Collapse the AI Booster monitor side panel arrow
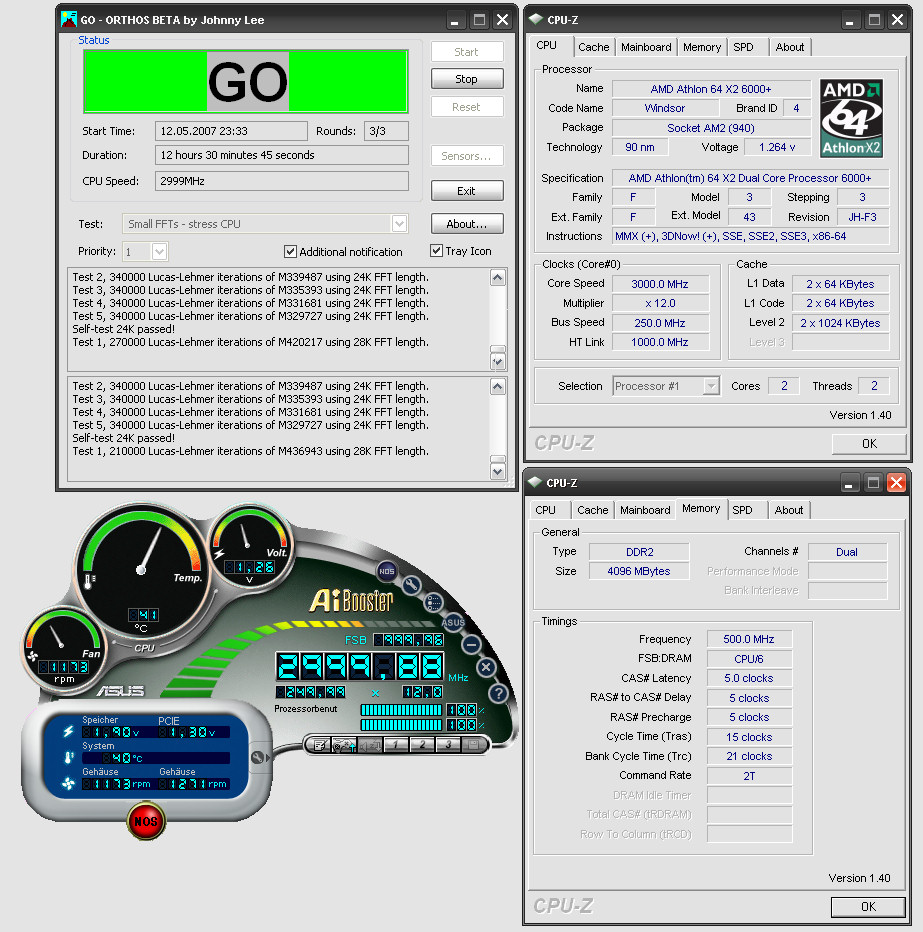Viewport: 923px width, 932px height. (260, 757)
